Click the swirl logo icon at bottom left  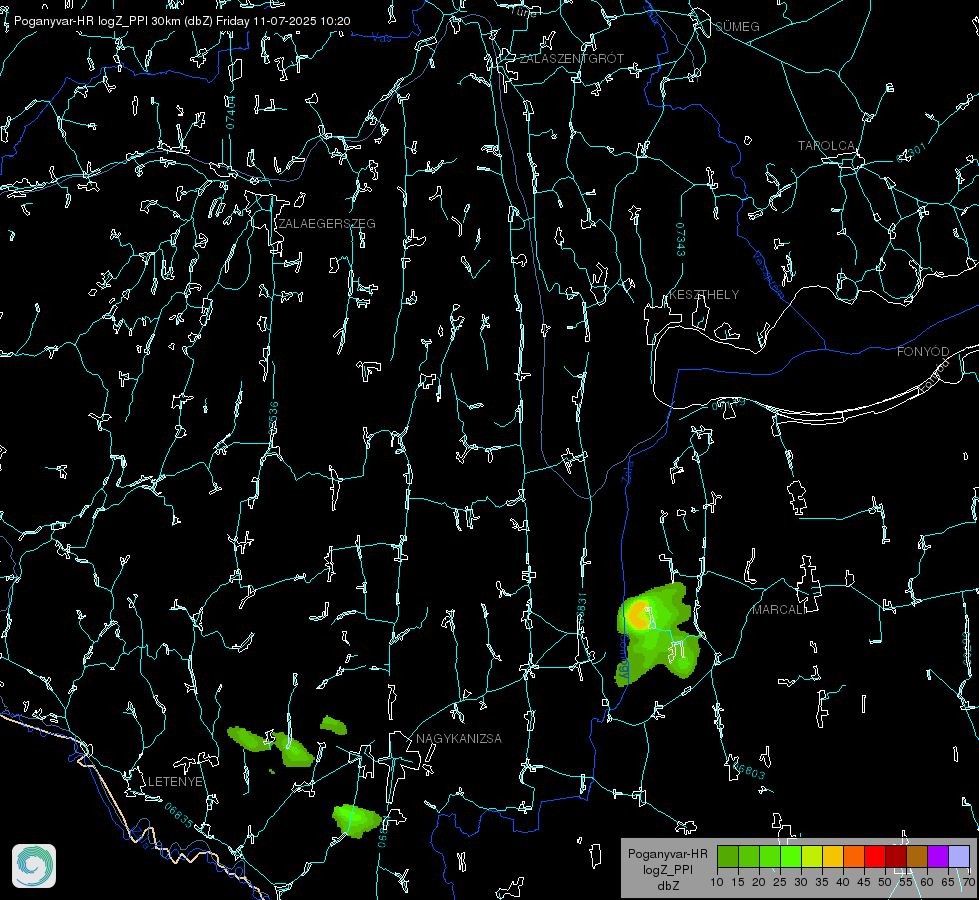(34, 866)
